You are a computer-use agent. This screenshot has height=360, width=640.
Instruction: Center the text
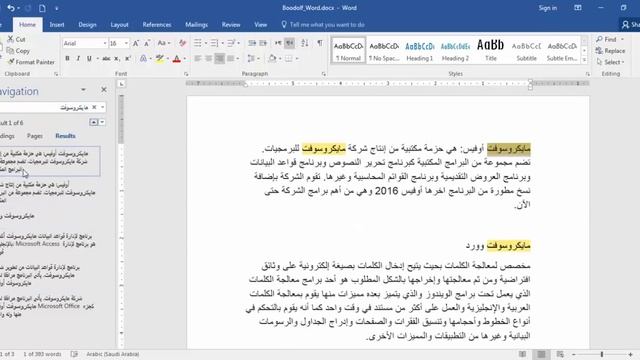(x=208, y=59)
